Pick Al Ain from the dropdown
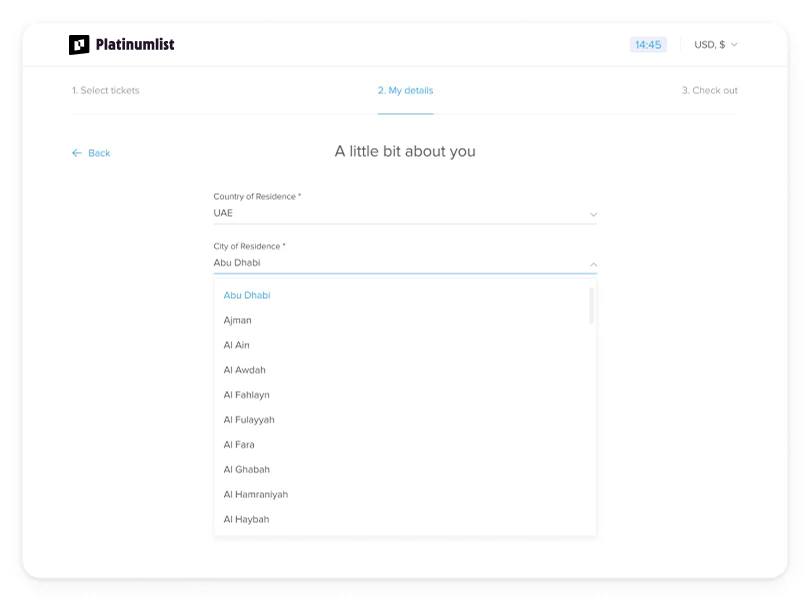Screen dimensions: 810x601 237,346
